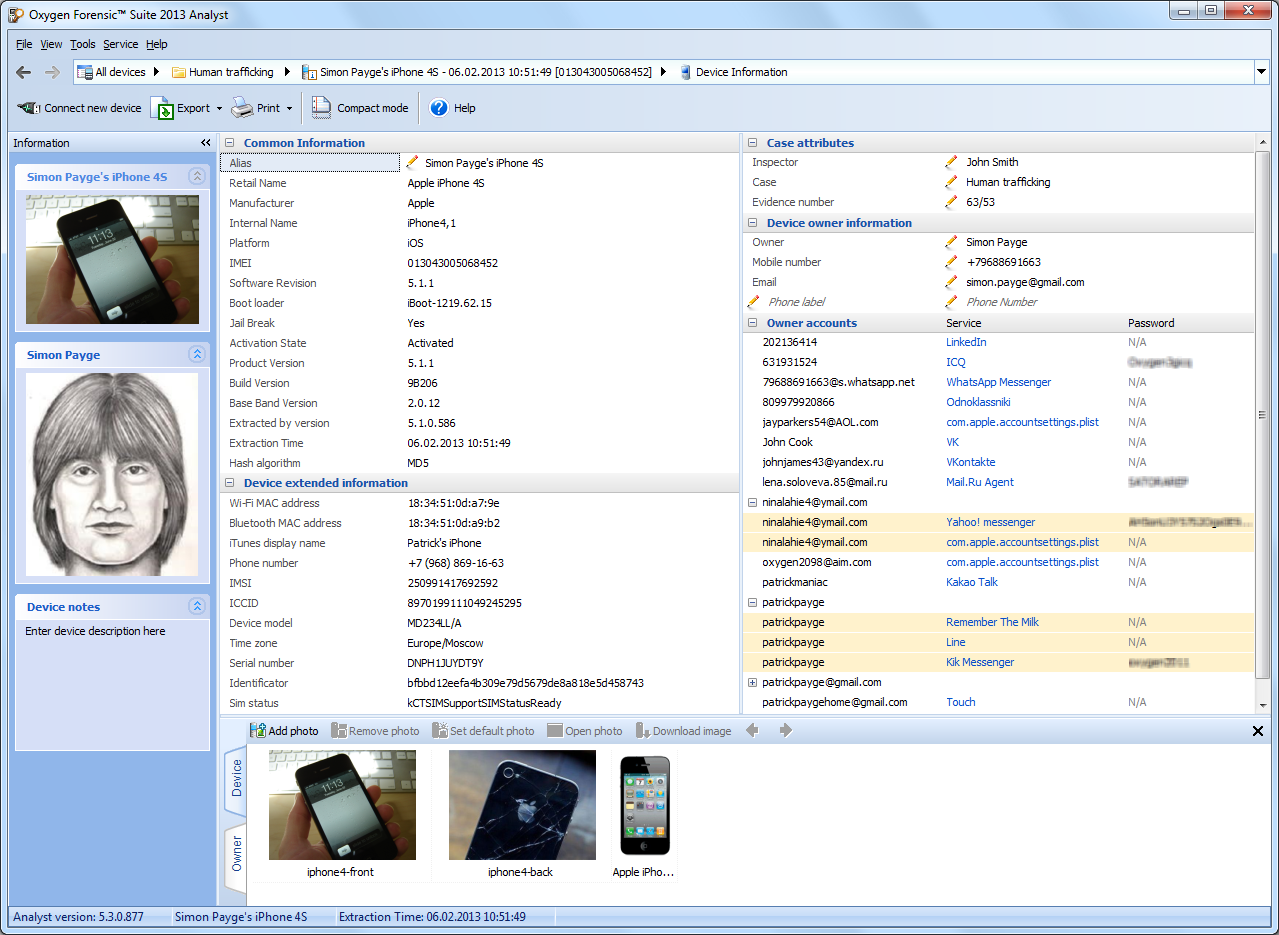Collapse the Device notes panel
This screenshot has width=1279, height=935.
pos(197,606)
